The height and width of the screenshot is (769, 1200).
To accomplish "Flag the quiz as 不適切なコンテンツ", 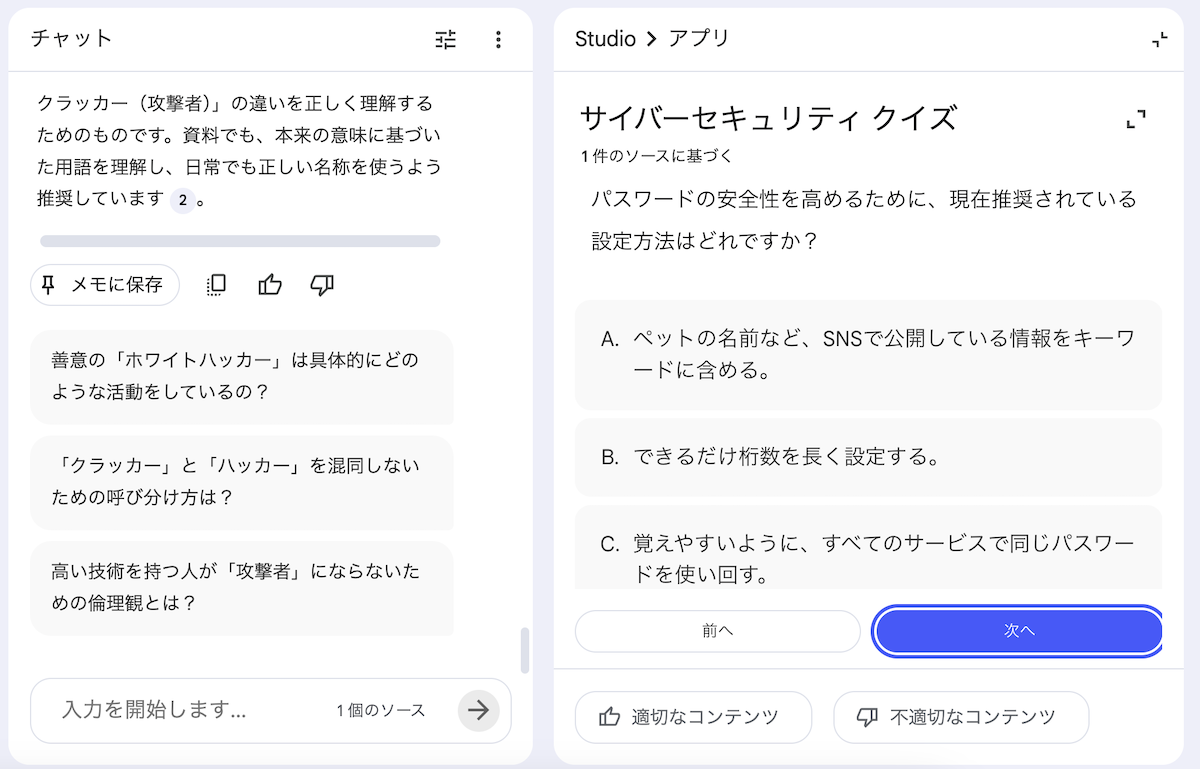I will pos(960,717).
